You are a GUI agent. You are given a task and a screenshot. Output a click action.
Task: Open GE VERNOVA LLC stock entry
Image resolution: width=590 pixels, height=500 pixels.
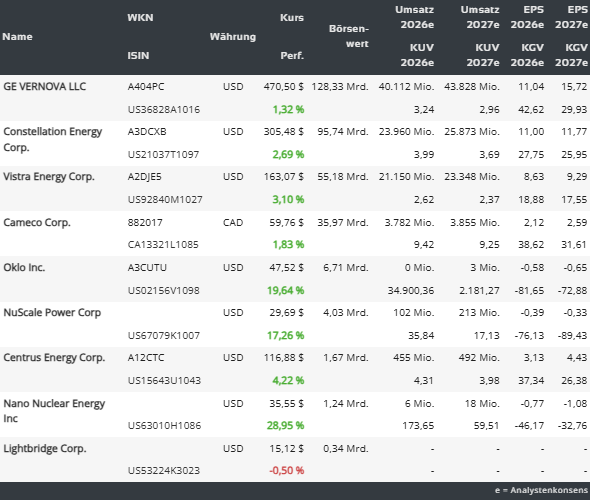tap(44, 87)
